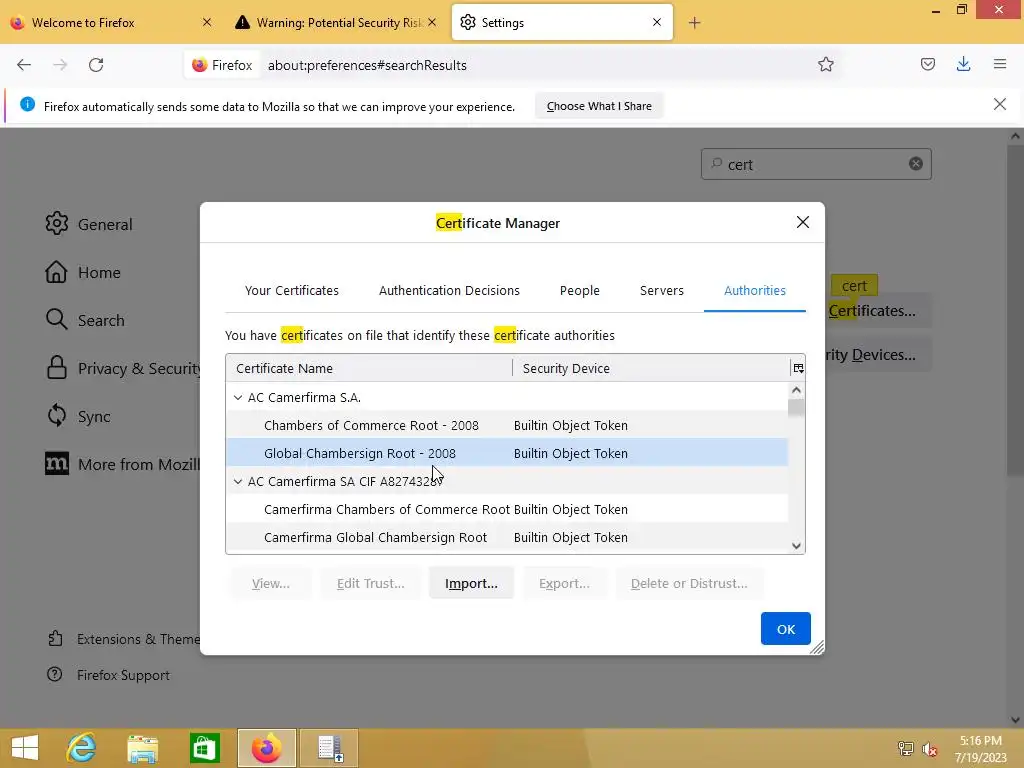
Task: Select Camerfirma Chambers of Commerce Root row
Action: (507, 509)
